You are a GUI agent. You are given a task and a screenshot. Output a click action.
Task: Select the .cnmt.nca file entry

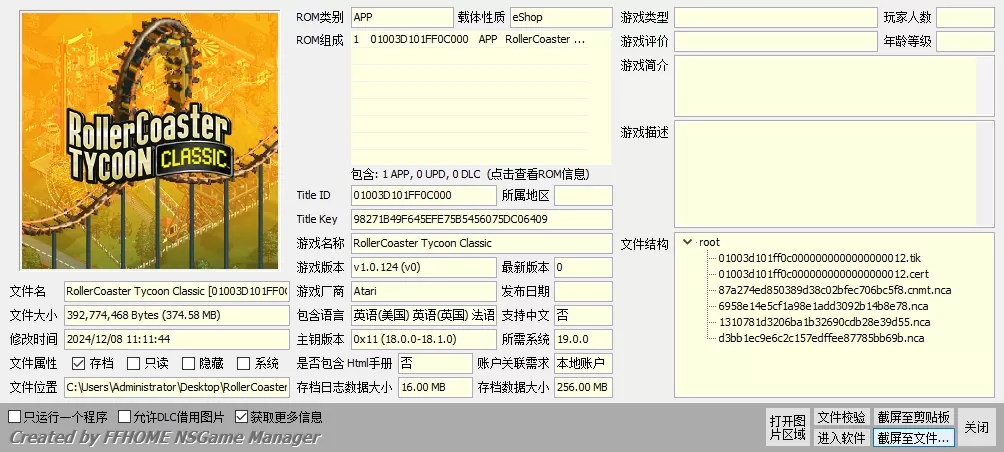[x=834, y=290]
